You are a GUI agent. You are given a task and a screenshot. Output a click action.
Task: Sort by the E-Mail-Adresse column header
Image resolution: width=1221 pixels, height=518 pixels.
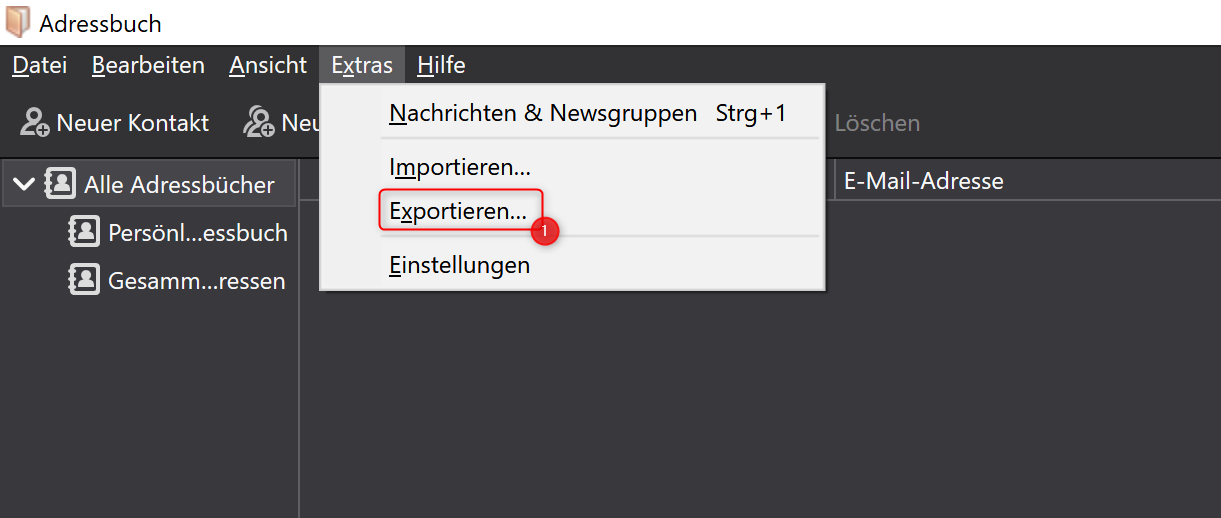pos(924,181)
